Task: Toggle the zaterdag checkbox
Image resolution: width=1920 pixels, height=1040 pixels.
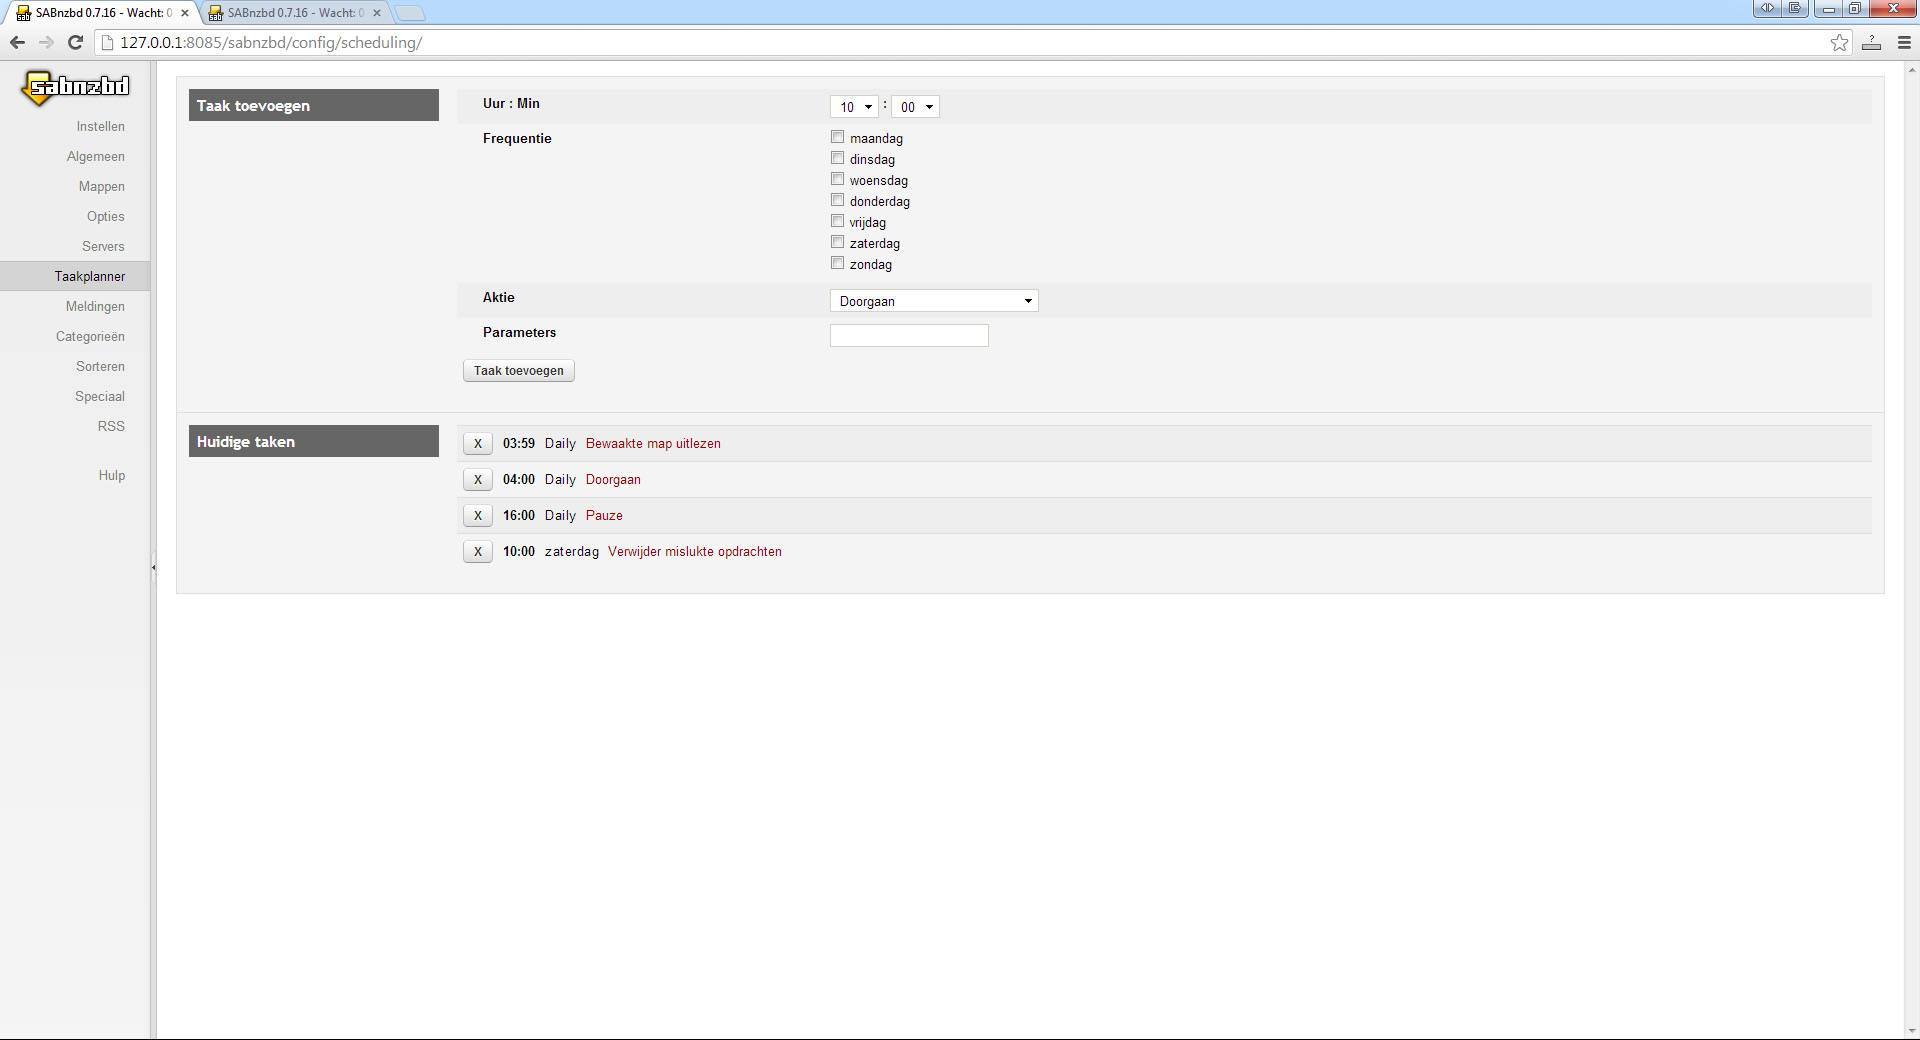Action: 838,242
